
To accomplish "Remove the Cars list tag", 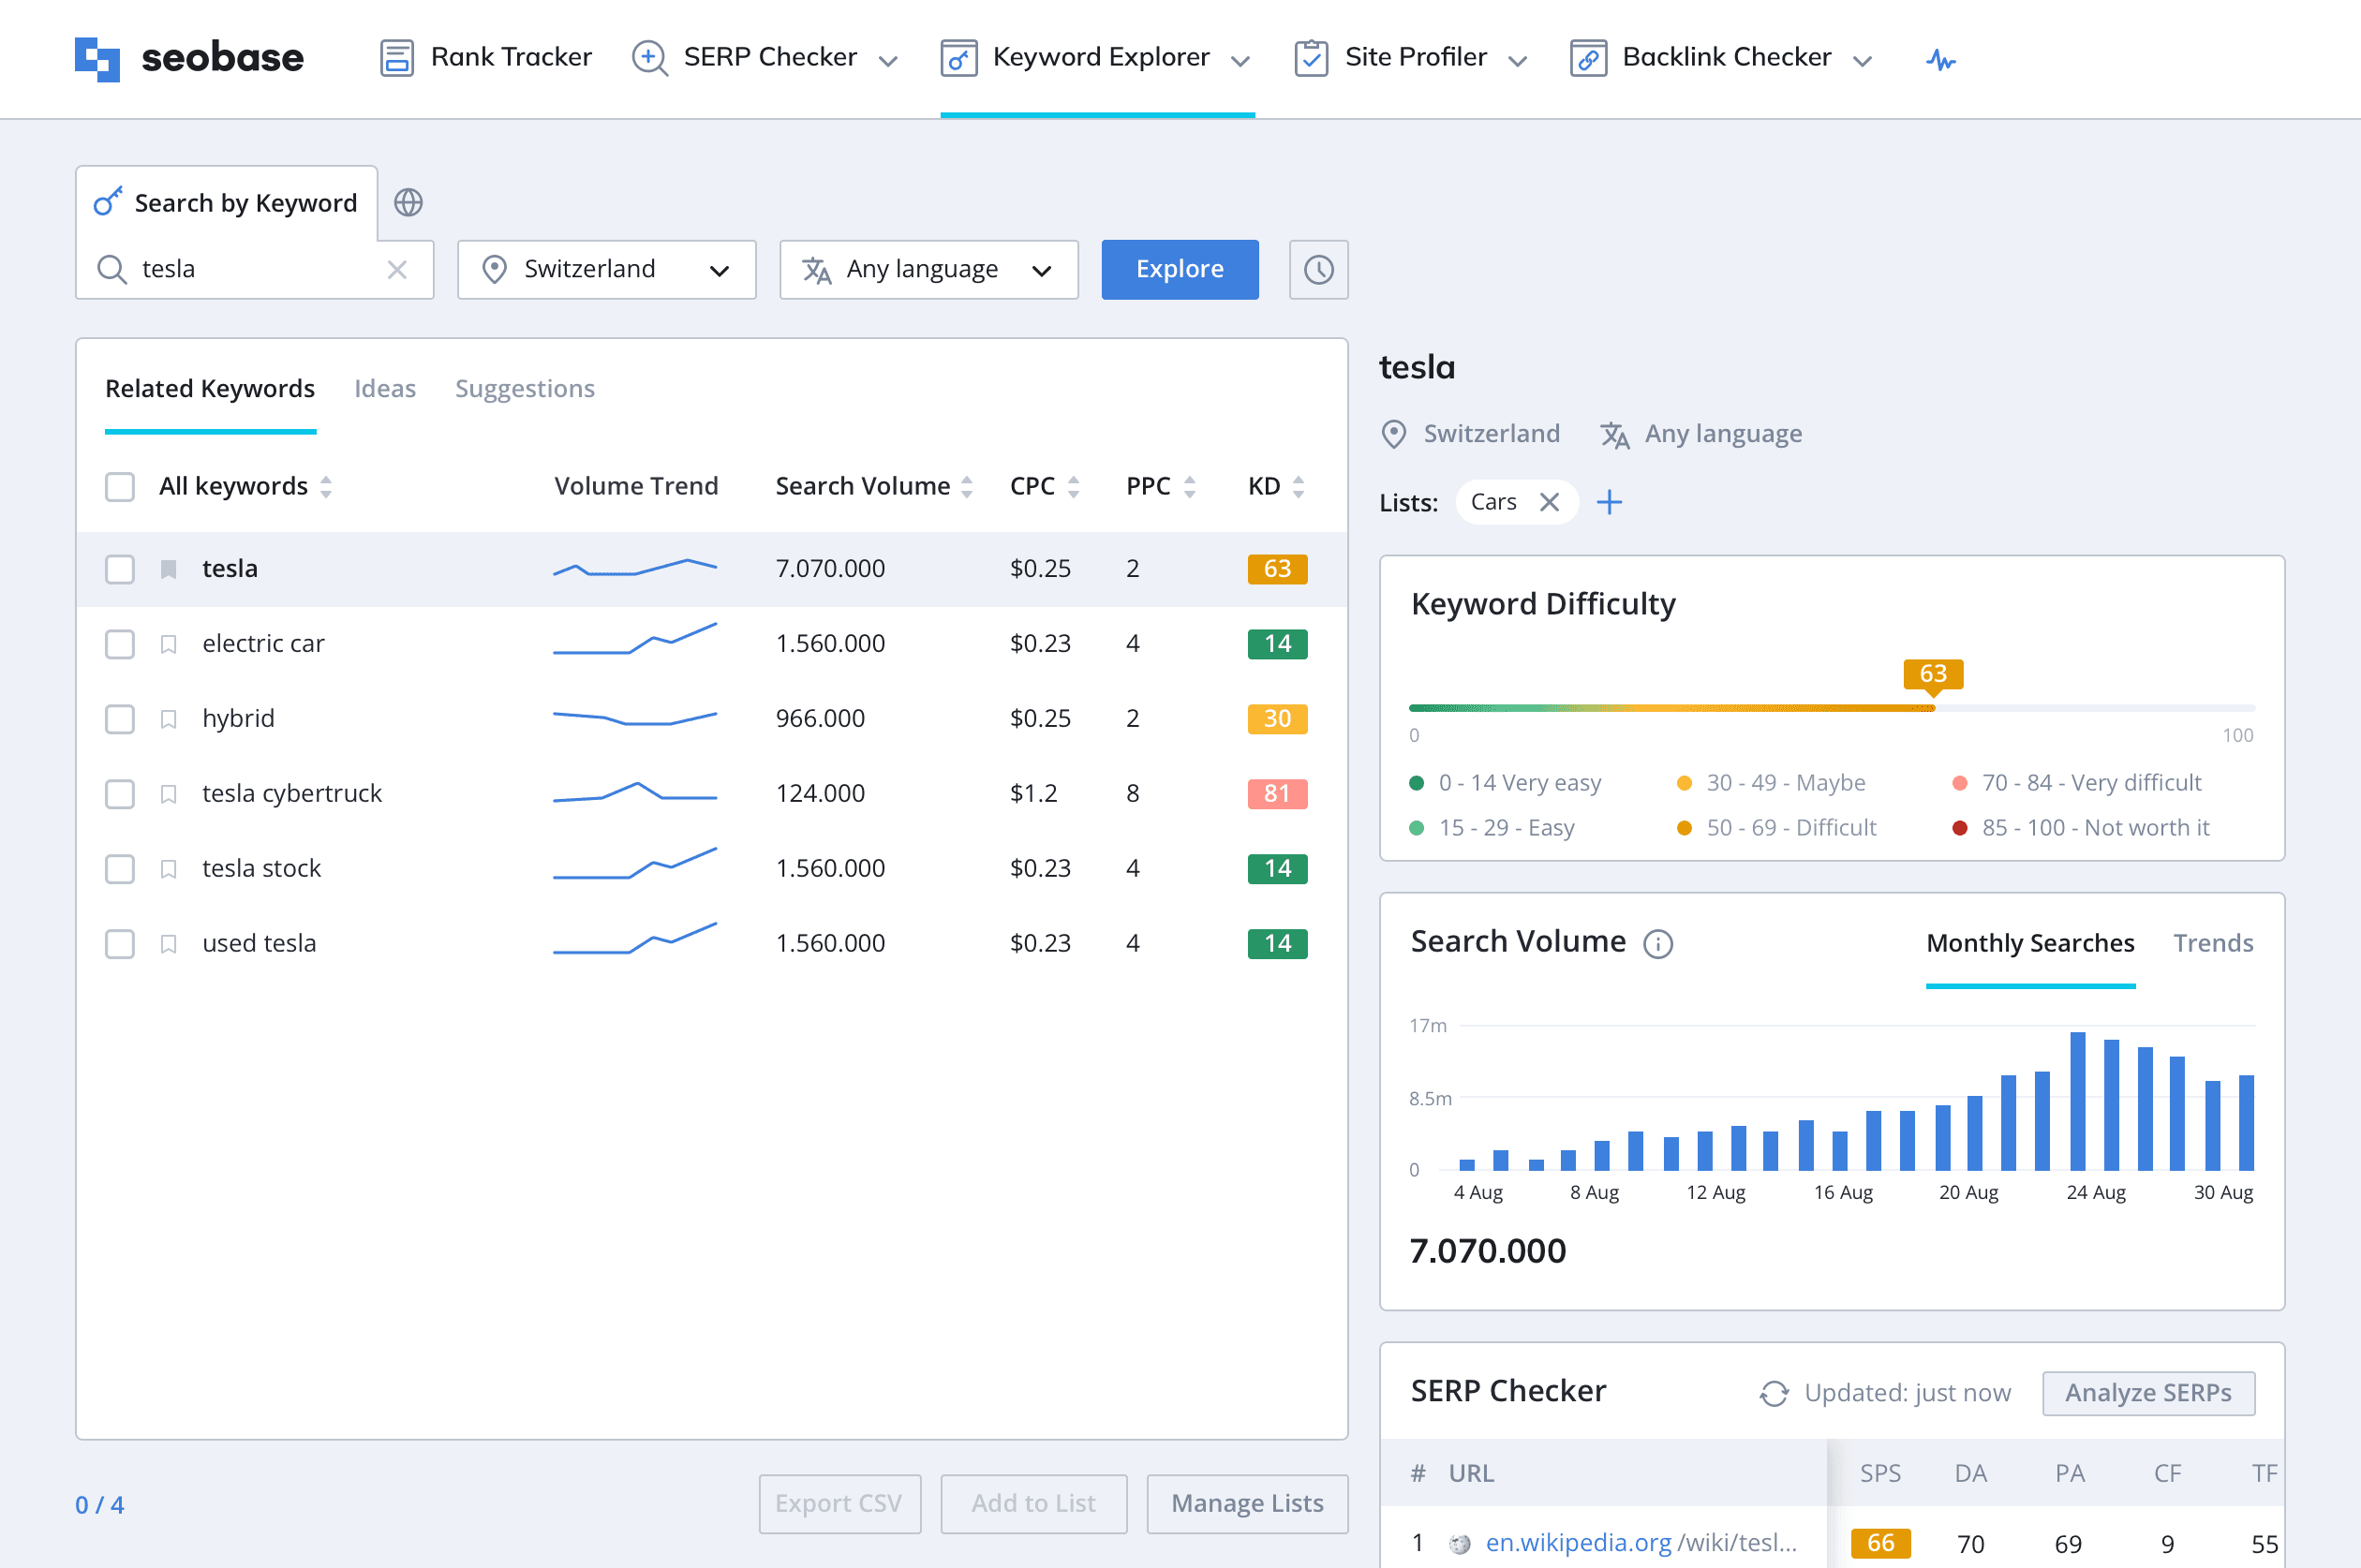I will 1549,502.
